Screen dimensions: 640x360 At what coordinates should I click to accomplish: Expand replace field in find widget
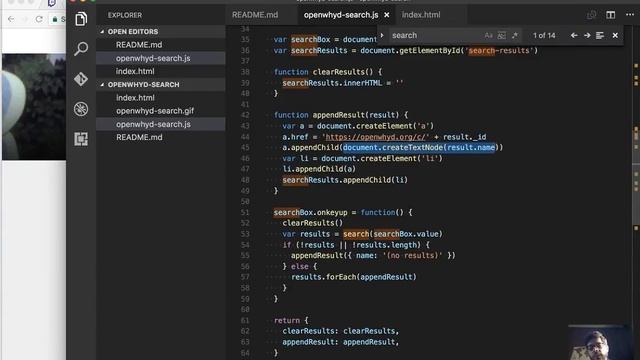[x=382, y=36]
